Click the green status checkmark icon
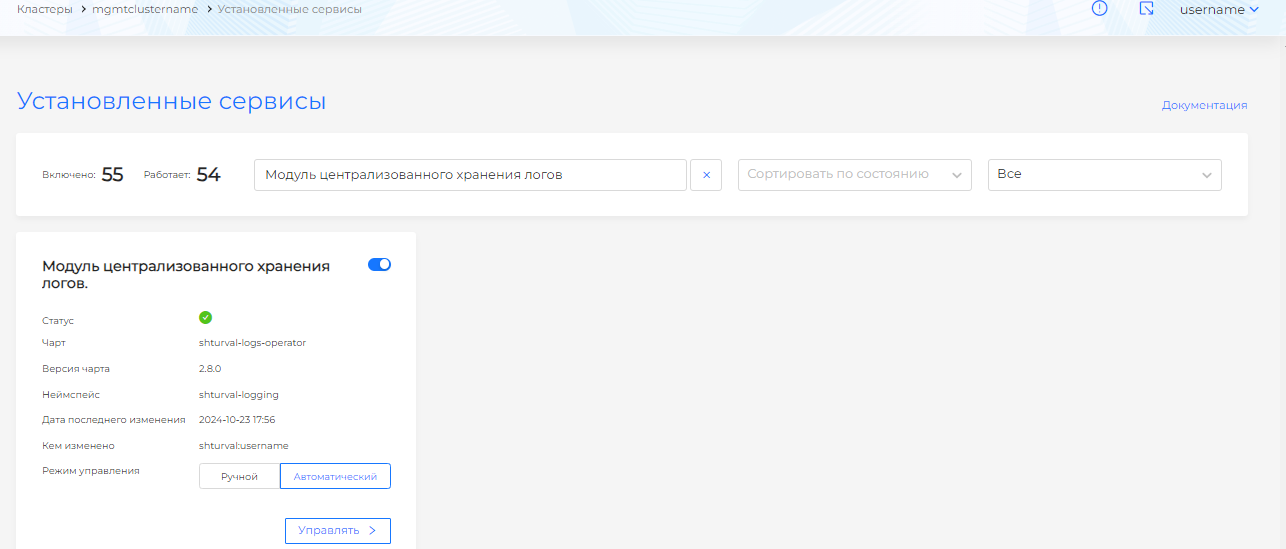 coord(206,318)
